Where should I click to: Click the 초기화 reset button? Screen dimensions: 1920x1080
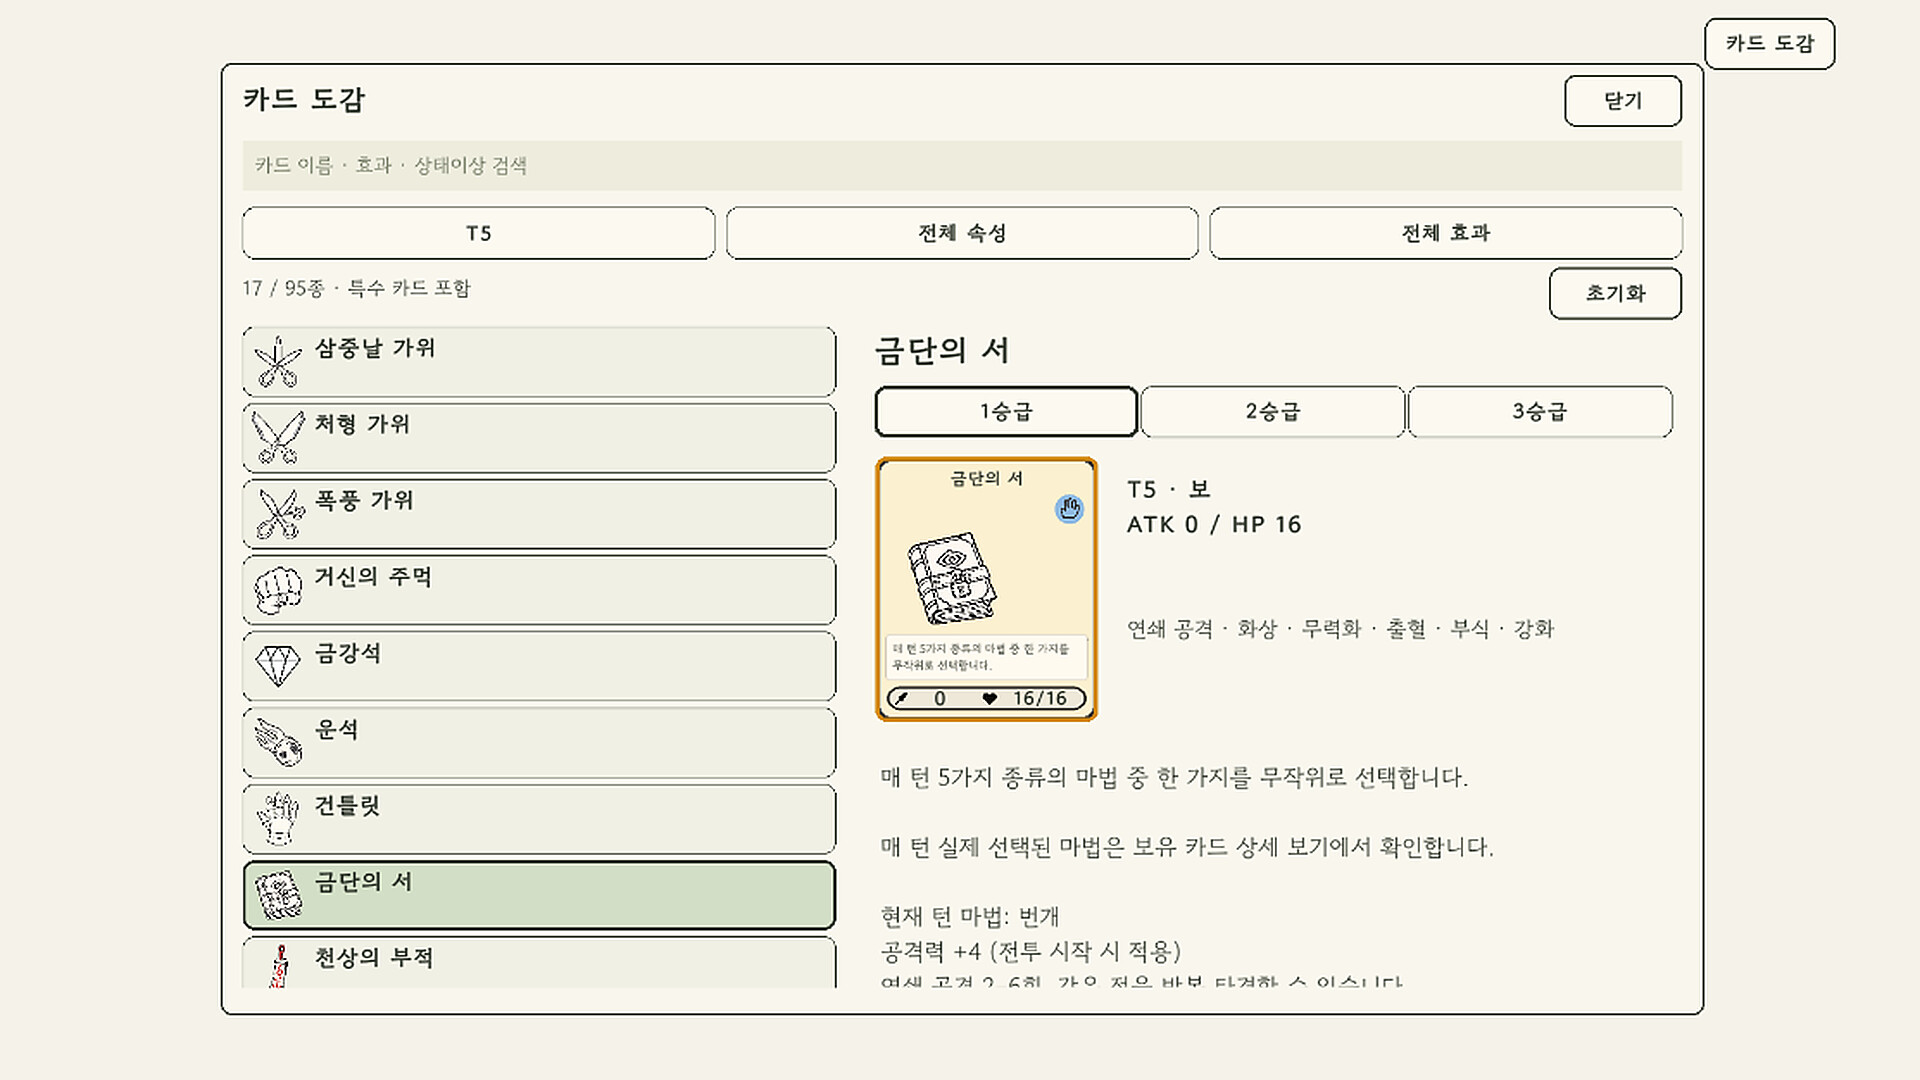(1615, 293)
